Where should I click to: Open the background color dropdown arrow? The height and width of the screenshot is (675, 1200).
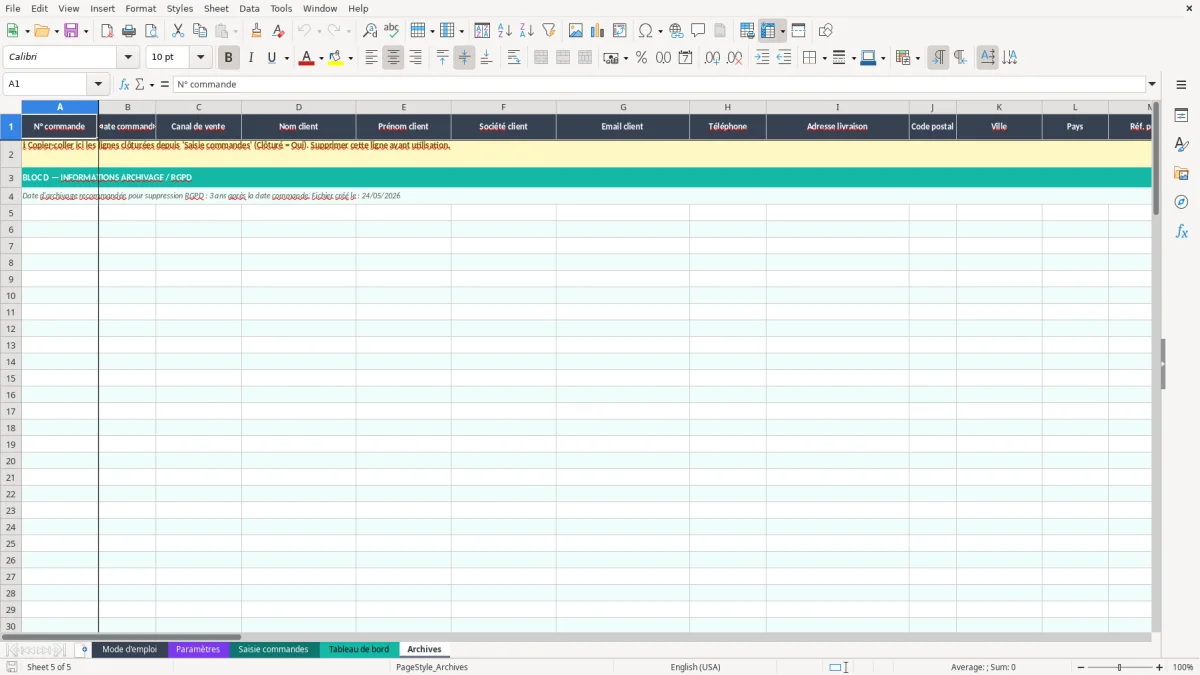point(350,58)
